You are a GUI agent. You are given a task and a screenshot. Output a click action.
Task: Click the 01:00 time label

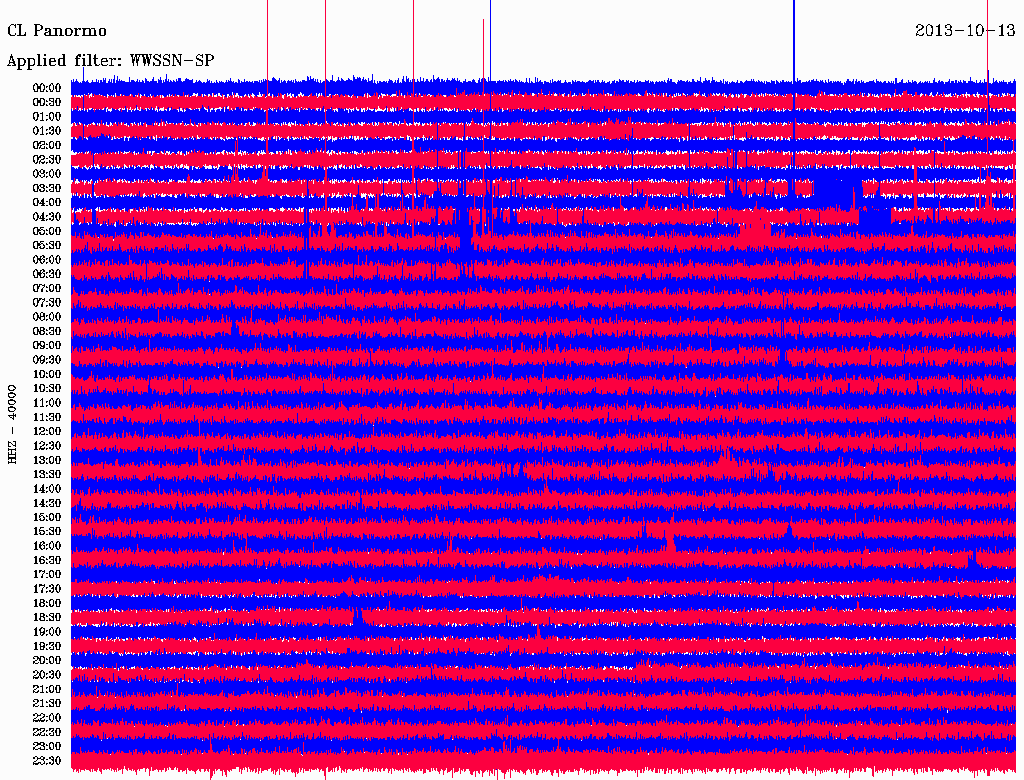pyautogui.click(x=46, y=117)
